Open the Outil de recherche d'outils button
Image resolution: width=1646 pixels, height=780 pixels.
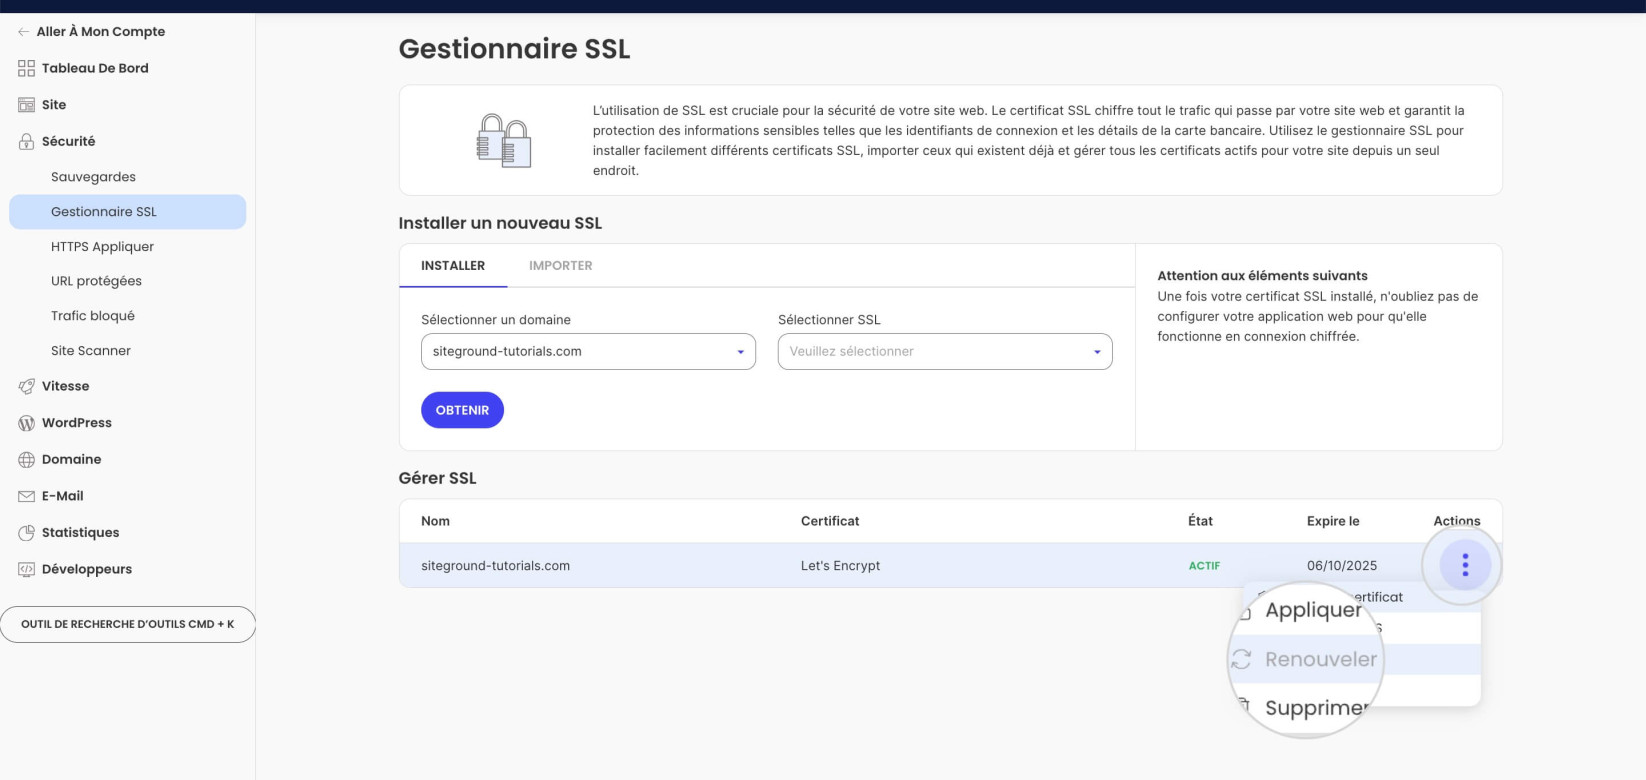pos(128,624)
